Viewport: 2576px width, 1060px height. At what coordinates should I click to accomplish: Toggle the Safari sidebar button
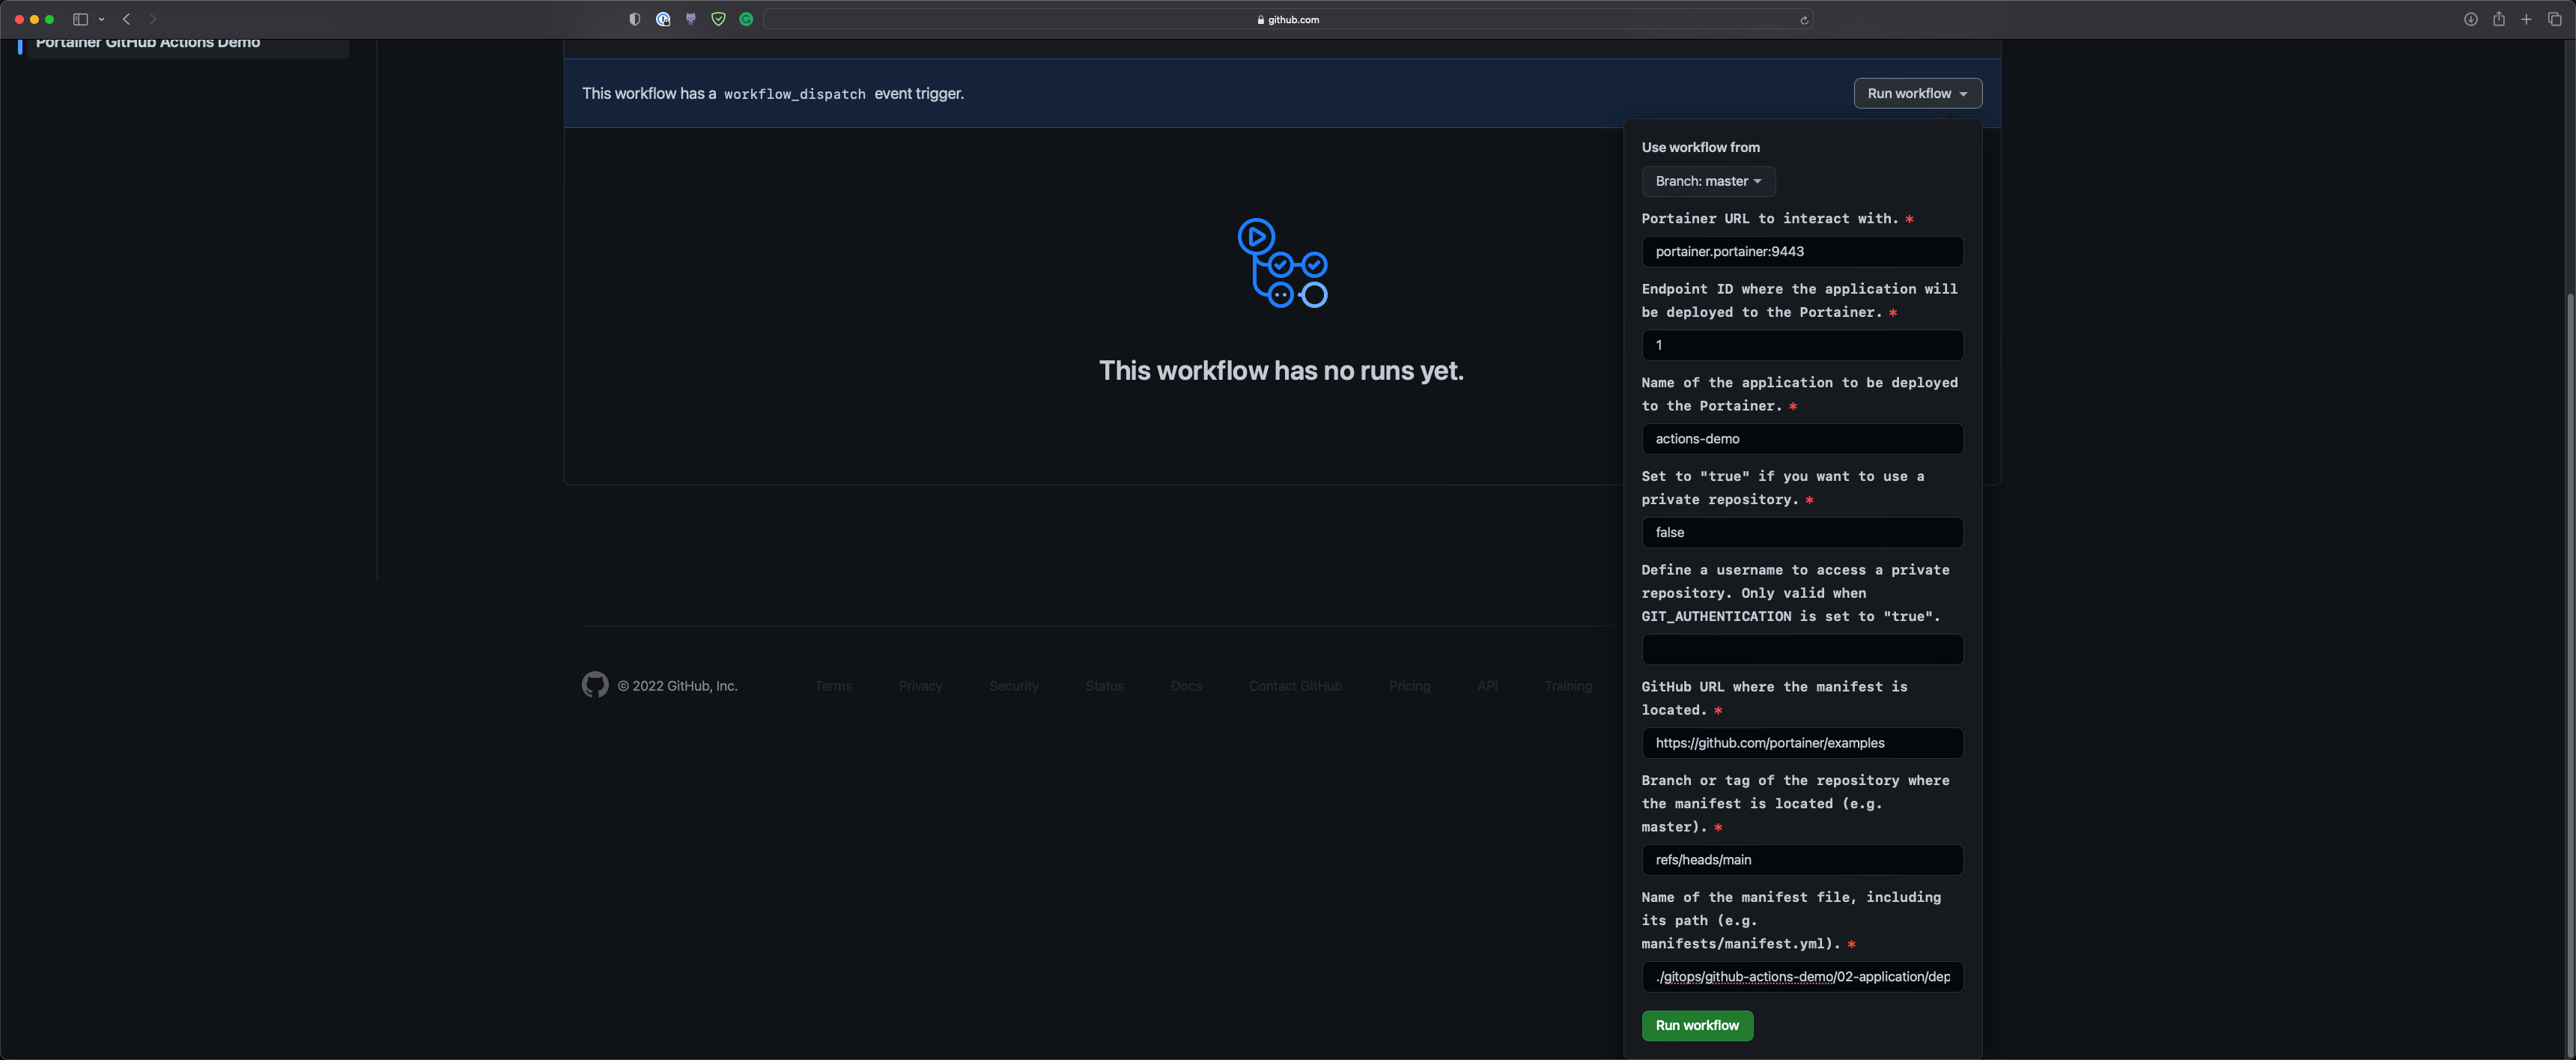80,19
